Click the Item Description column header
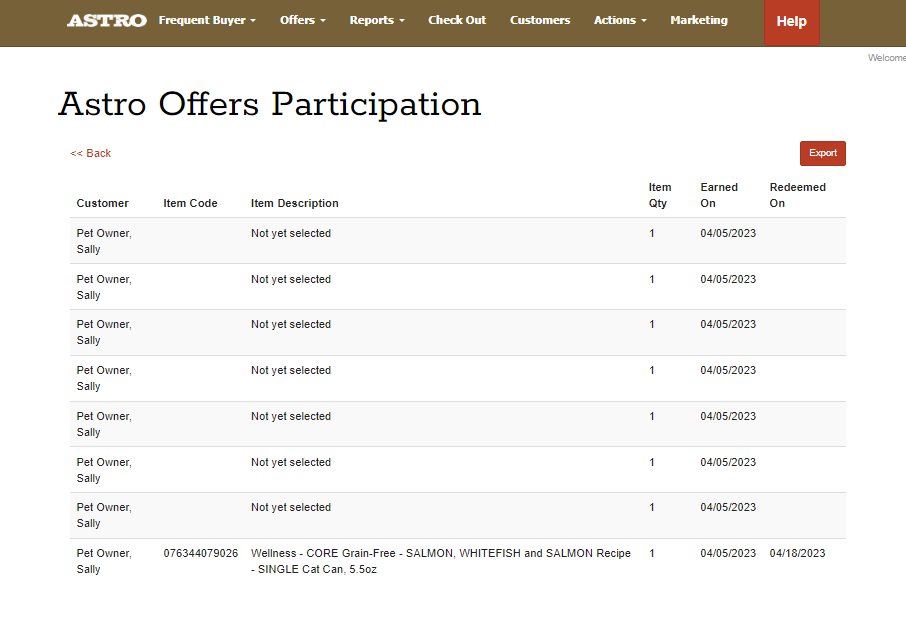906x621 pixels. point(294,203)
